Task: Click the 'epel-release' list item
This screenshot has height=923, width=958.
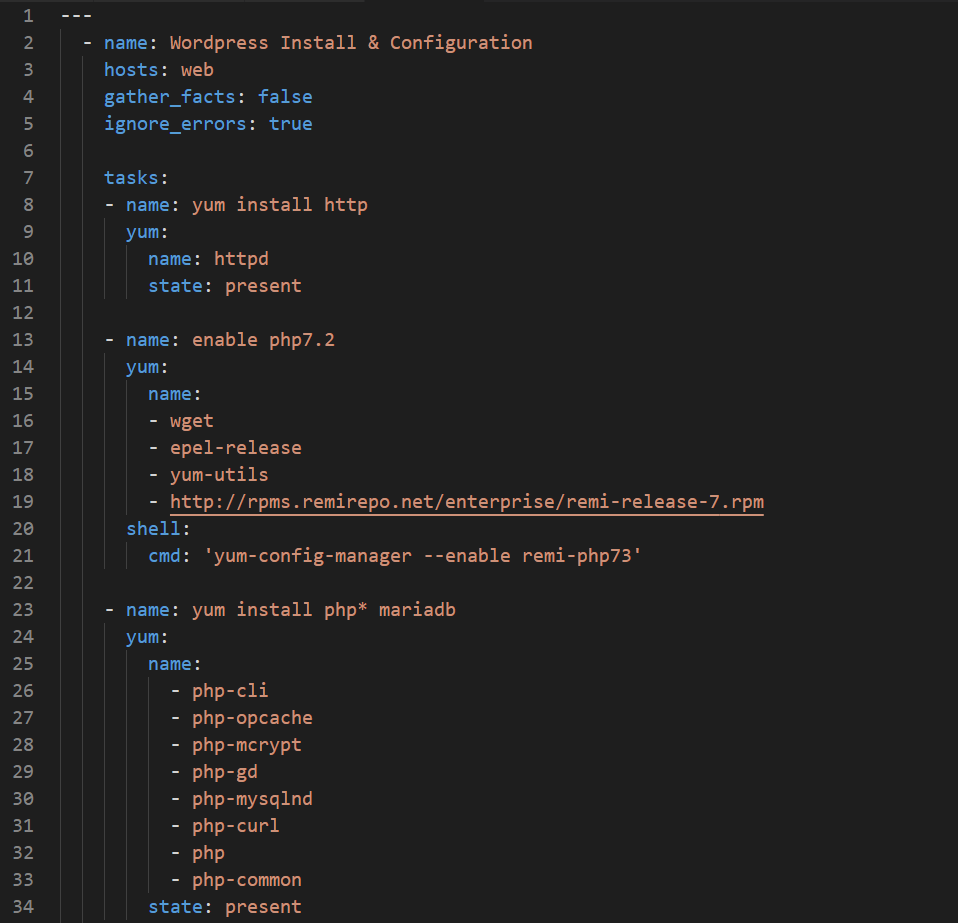Action: point(236,448)
